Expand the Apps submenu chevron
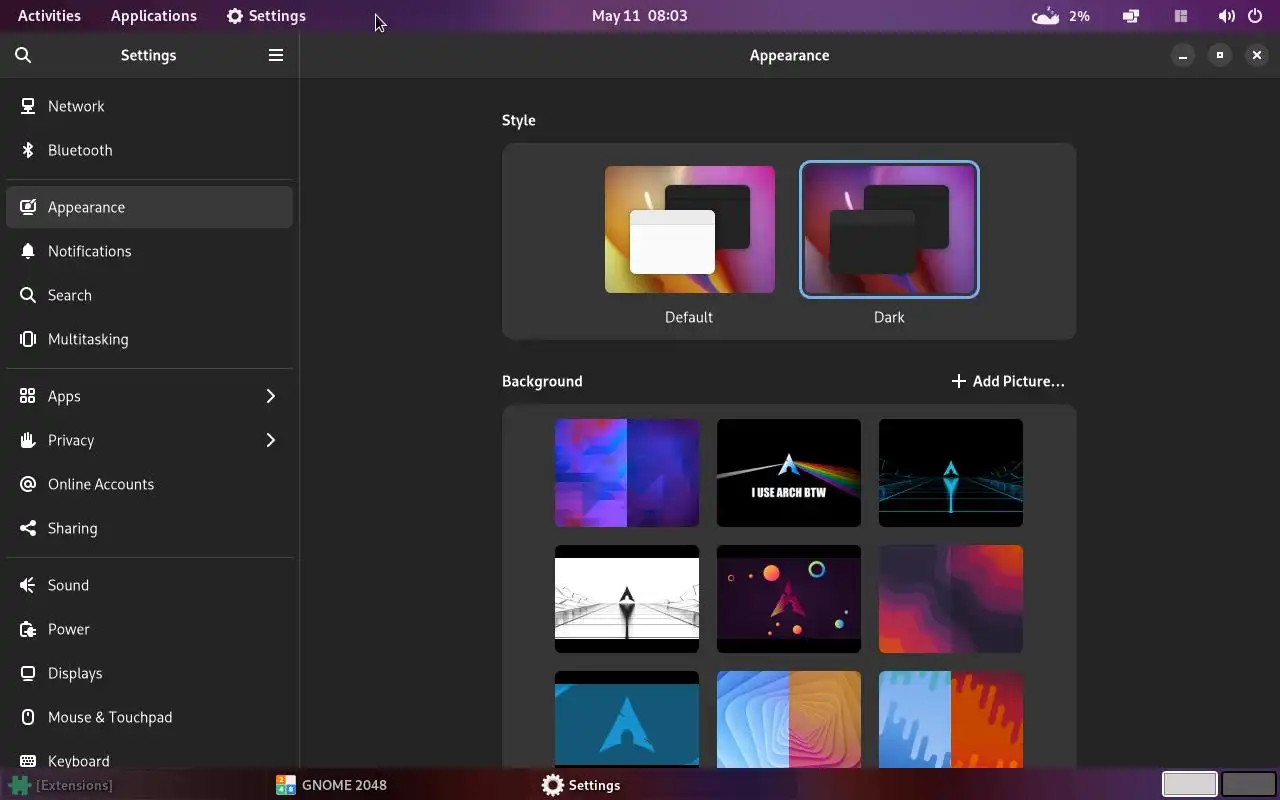The image size is (1280, 800). [270, 396]
